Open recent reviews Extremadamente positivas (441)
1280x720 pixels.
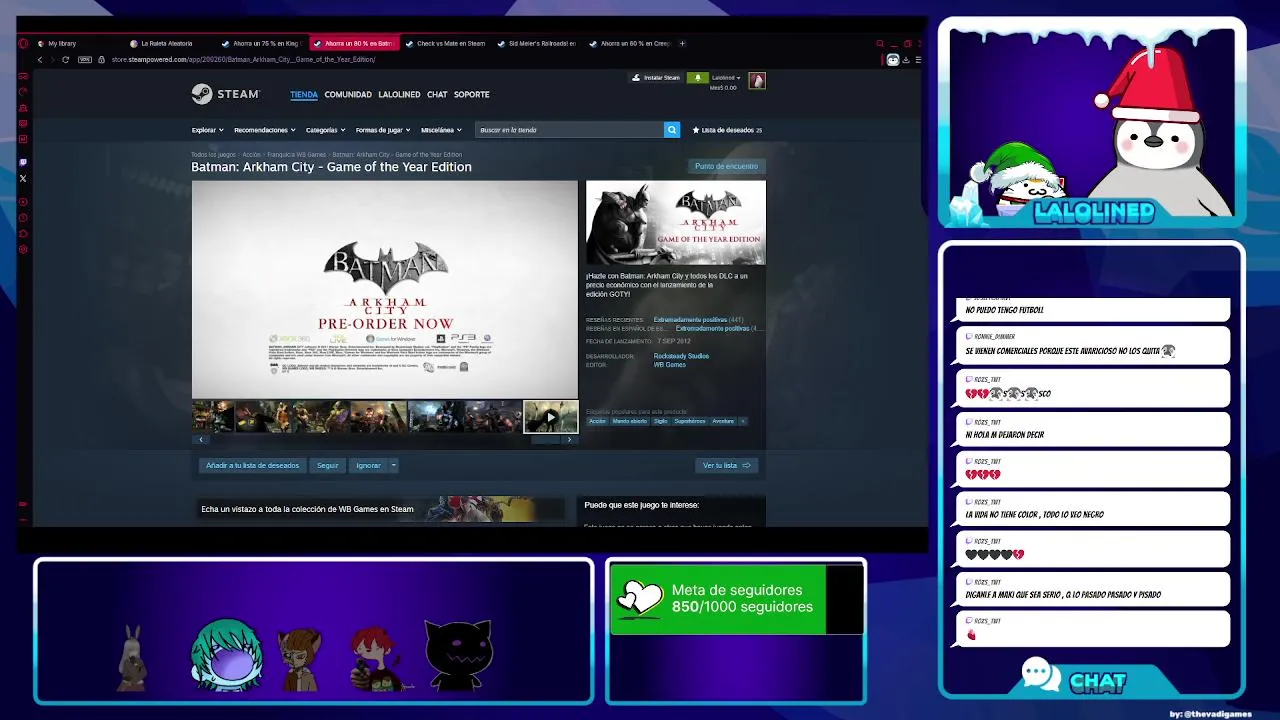point(698,320)
